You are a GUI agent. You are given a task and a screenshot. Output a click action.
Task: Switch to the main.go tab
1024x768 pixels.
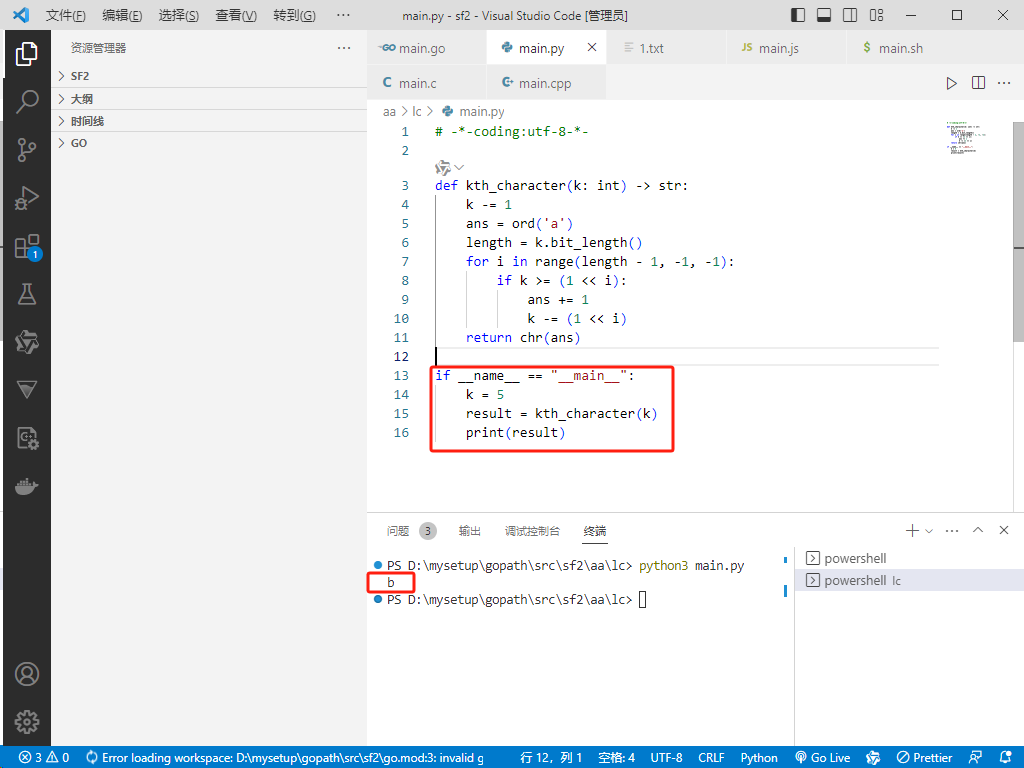(x=426, y=48)
